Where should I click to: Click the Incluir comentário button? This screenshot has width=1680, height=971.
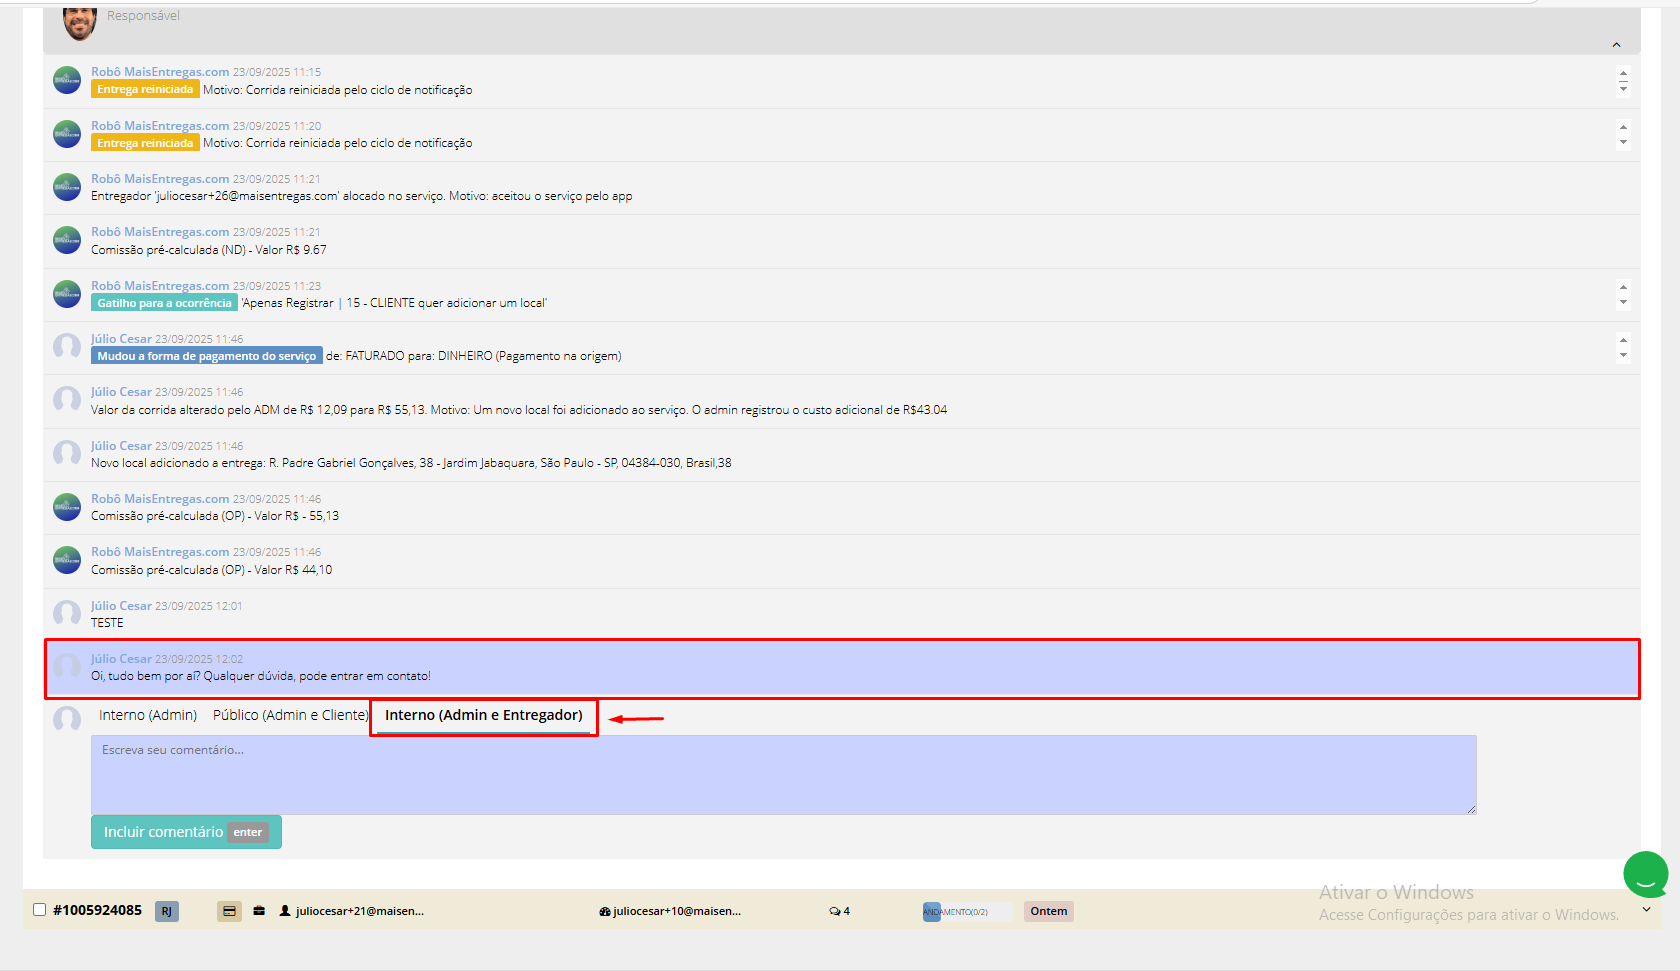186,832
